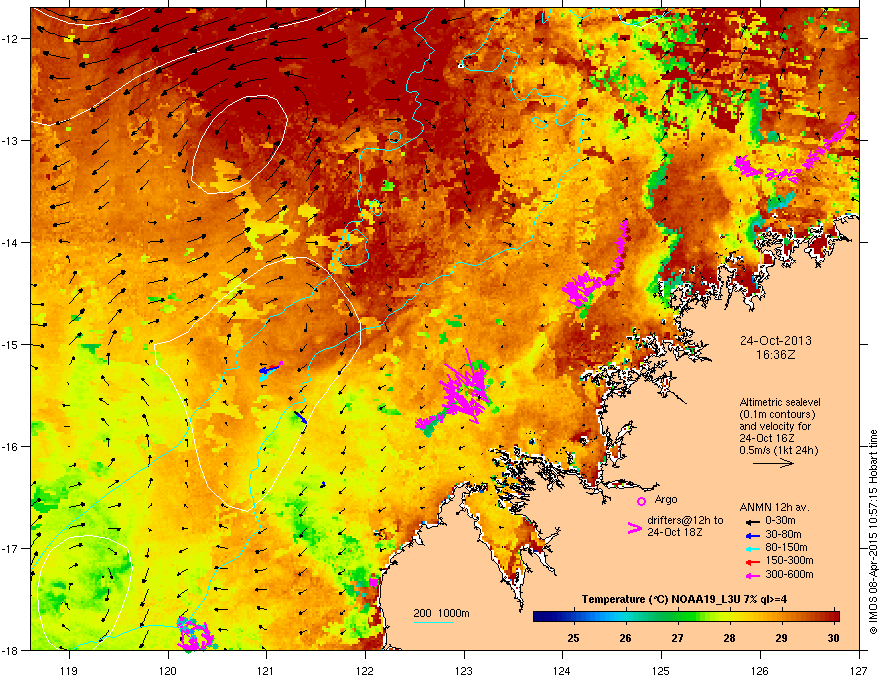Click the cyan 200 1000m bathymetry legend line
880x680 pixels.
(434, 622)
